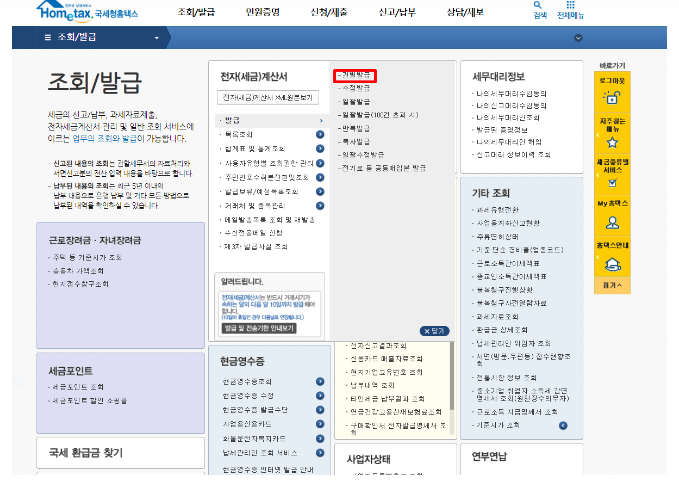Click arrow icon next to 화물운전자복지카드
Viewport: 679px width, 483px height.
pos(320,439)
